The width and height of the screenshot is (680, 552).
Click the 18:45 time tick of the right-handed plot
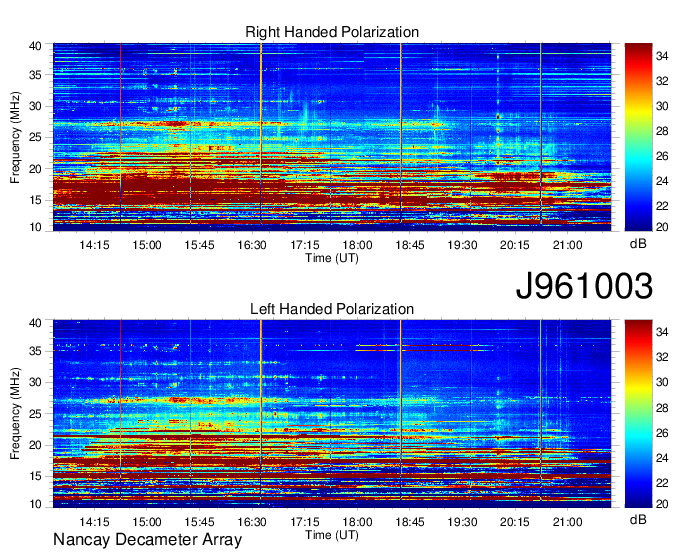pos(410,245)
